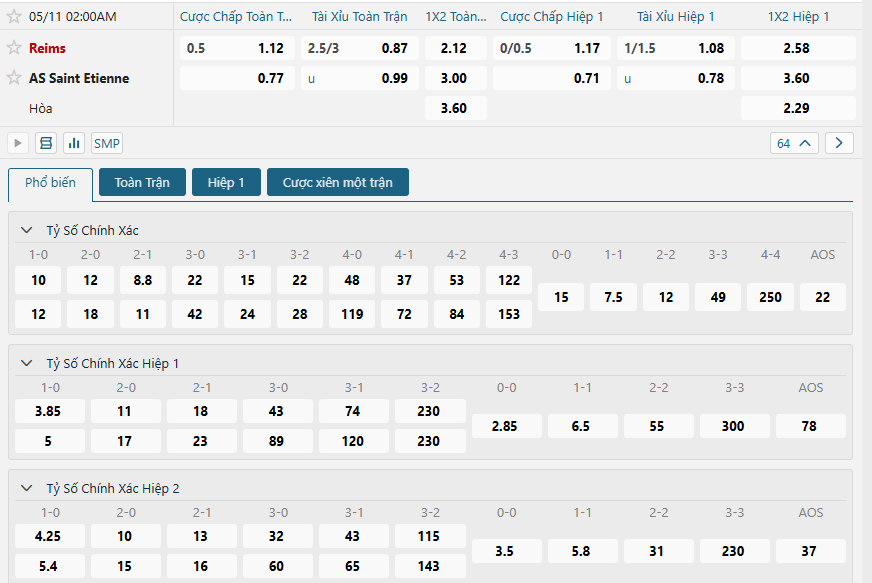Choose first-half 1-0 score at 3.85
The height and width of the screenshot is (583, 872).
[49, 411]
